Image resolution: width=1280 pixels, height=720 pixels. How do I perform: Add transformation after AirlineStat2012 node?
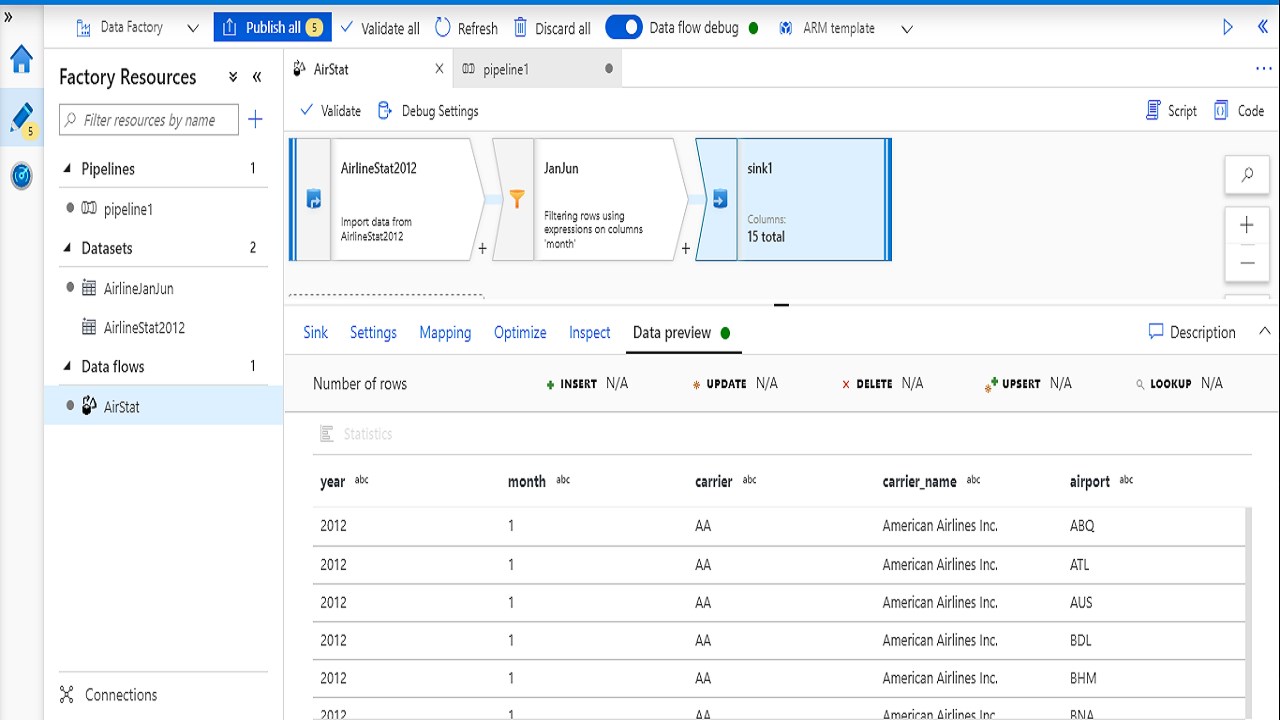coord(482,248)
